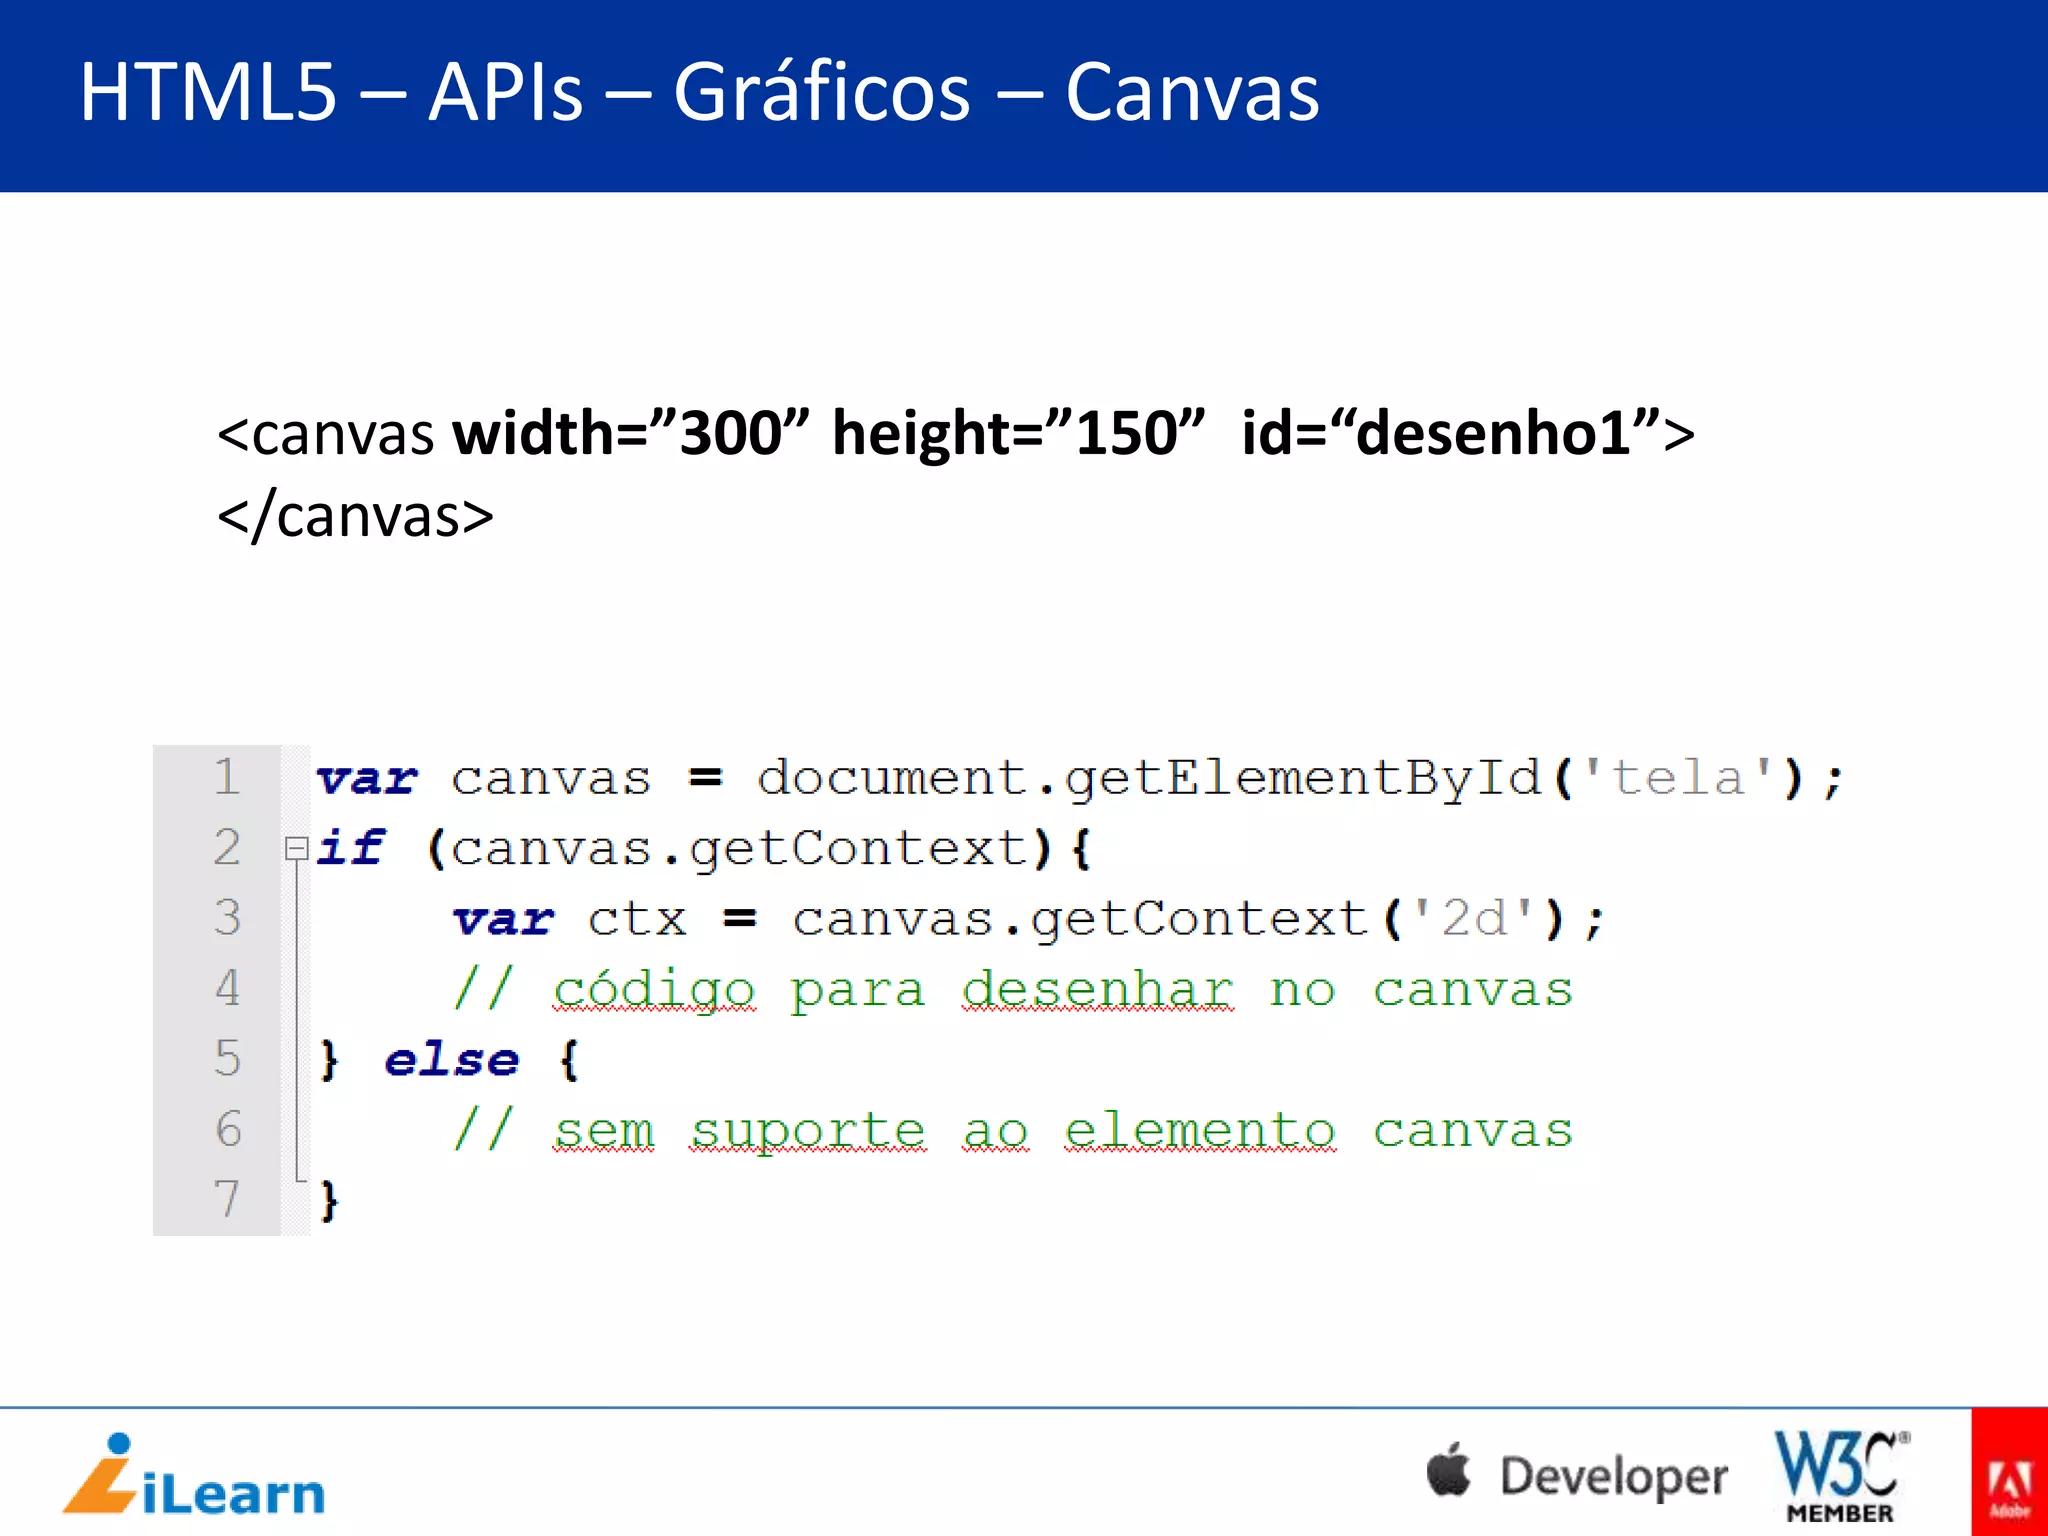The width and height of the screenshot is (2048, 1536).
Task: Collapse the if-block fold marker on line 2
Action: [x=296, y=849]
